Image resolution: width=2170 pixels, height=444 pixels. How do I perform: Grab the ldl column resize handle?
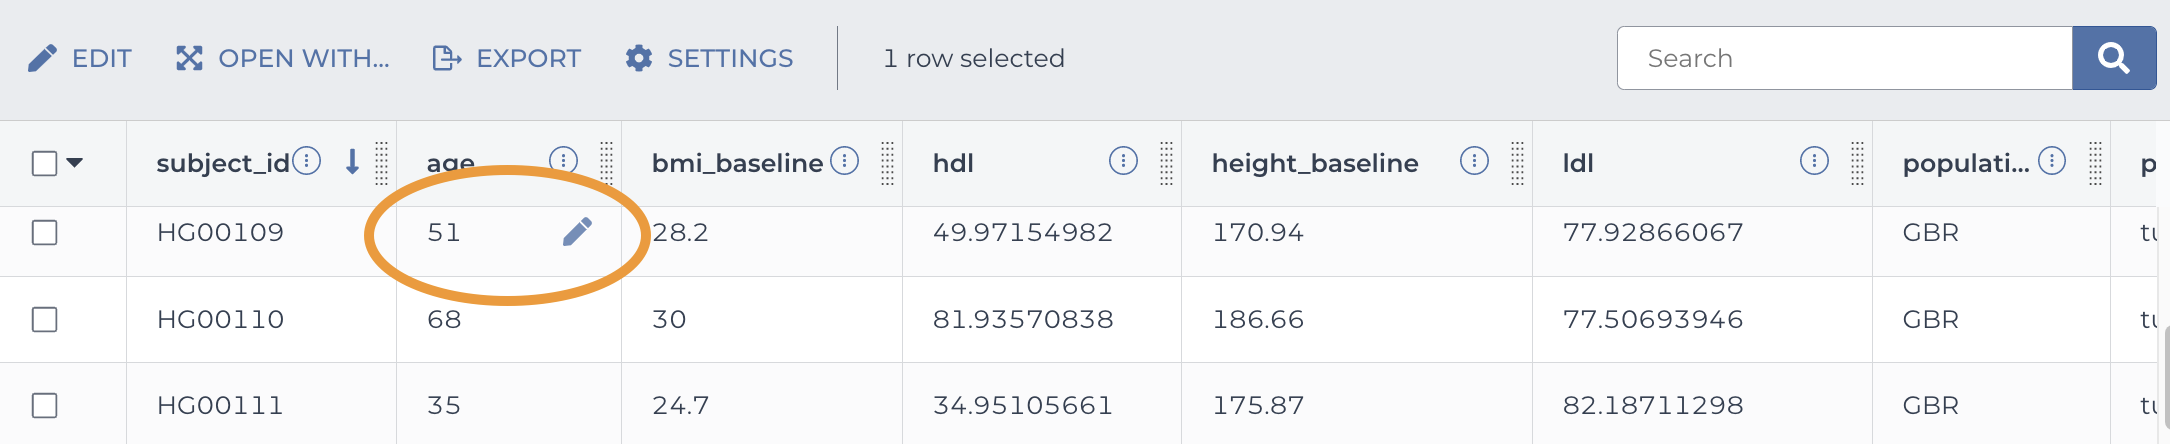coord(1857,163)
